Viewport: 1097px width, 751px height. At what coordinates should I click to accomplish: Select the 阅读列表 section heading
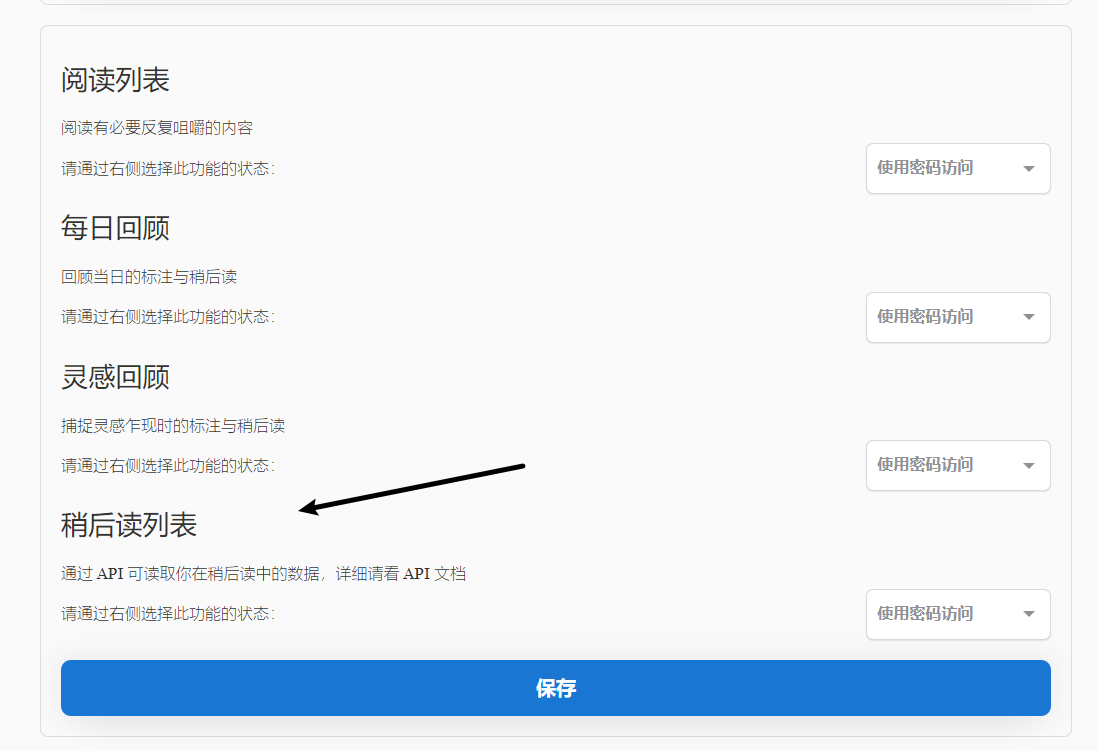pyautogui.click(x=113, y=78)
